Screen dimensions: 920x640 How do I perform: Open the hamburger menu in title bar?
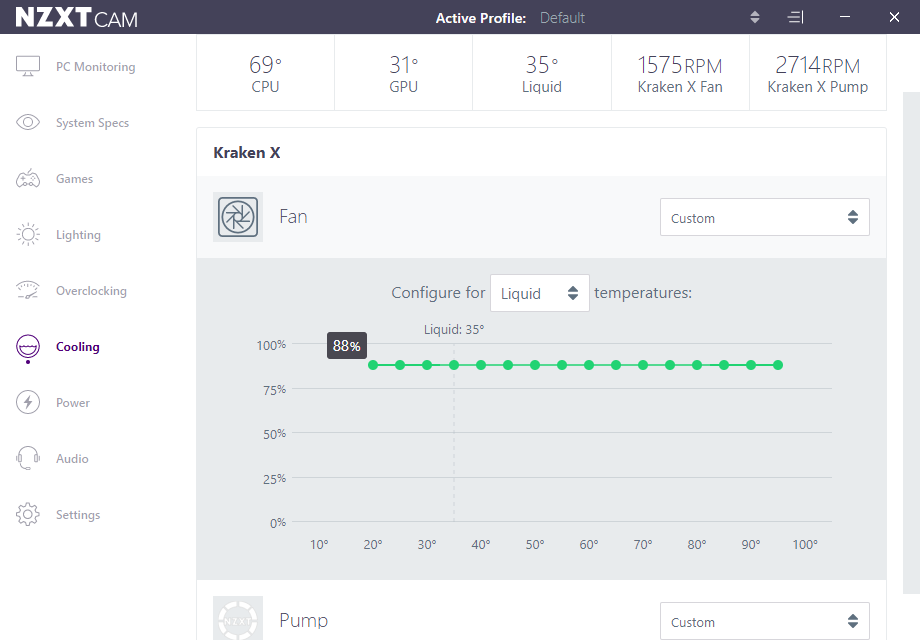pos(795,18)
